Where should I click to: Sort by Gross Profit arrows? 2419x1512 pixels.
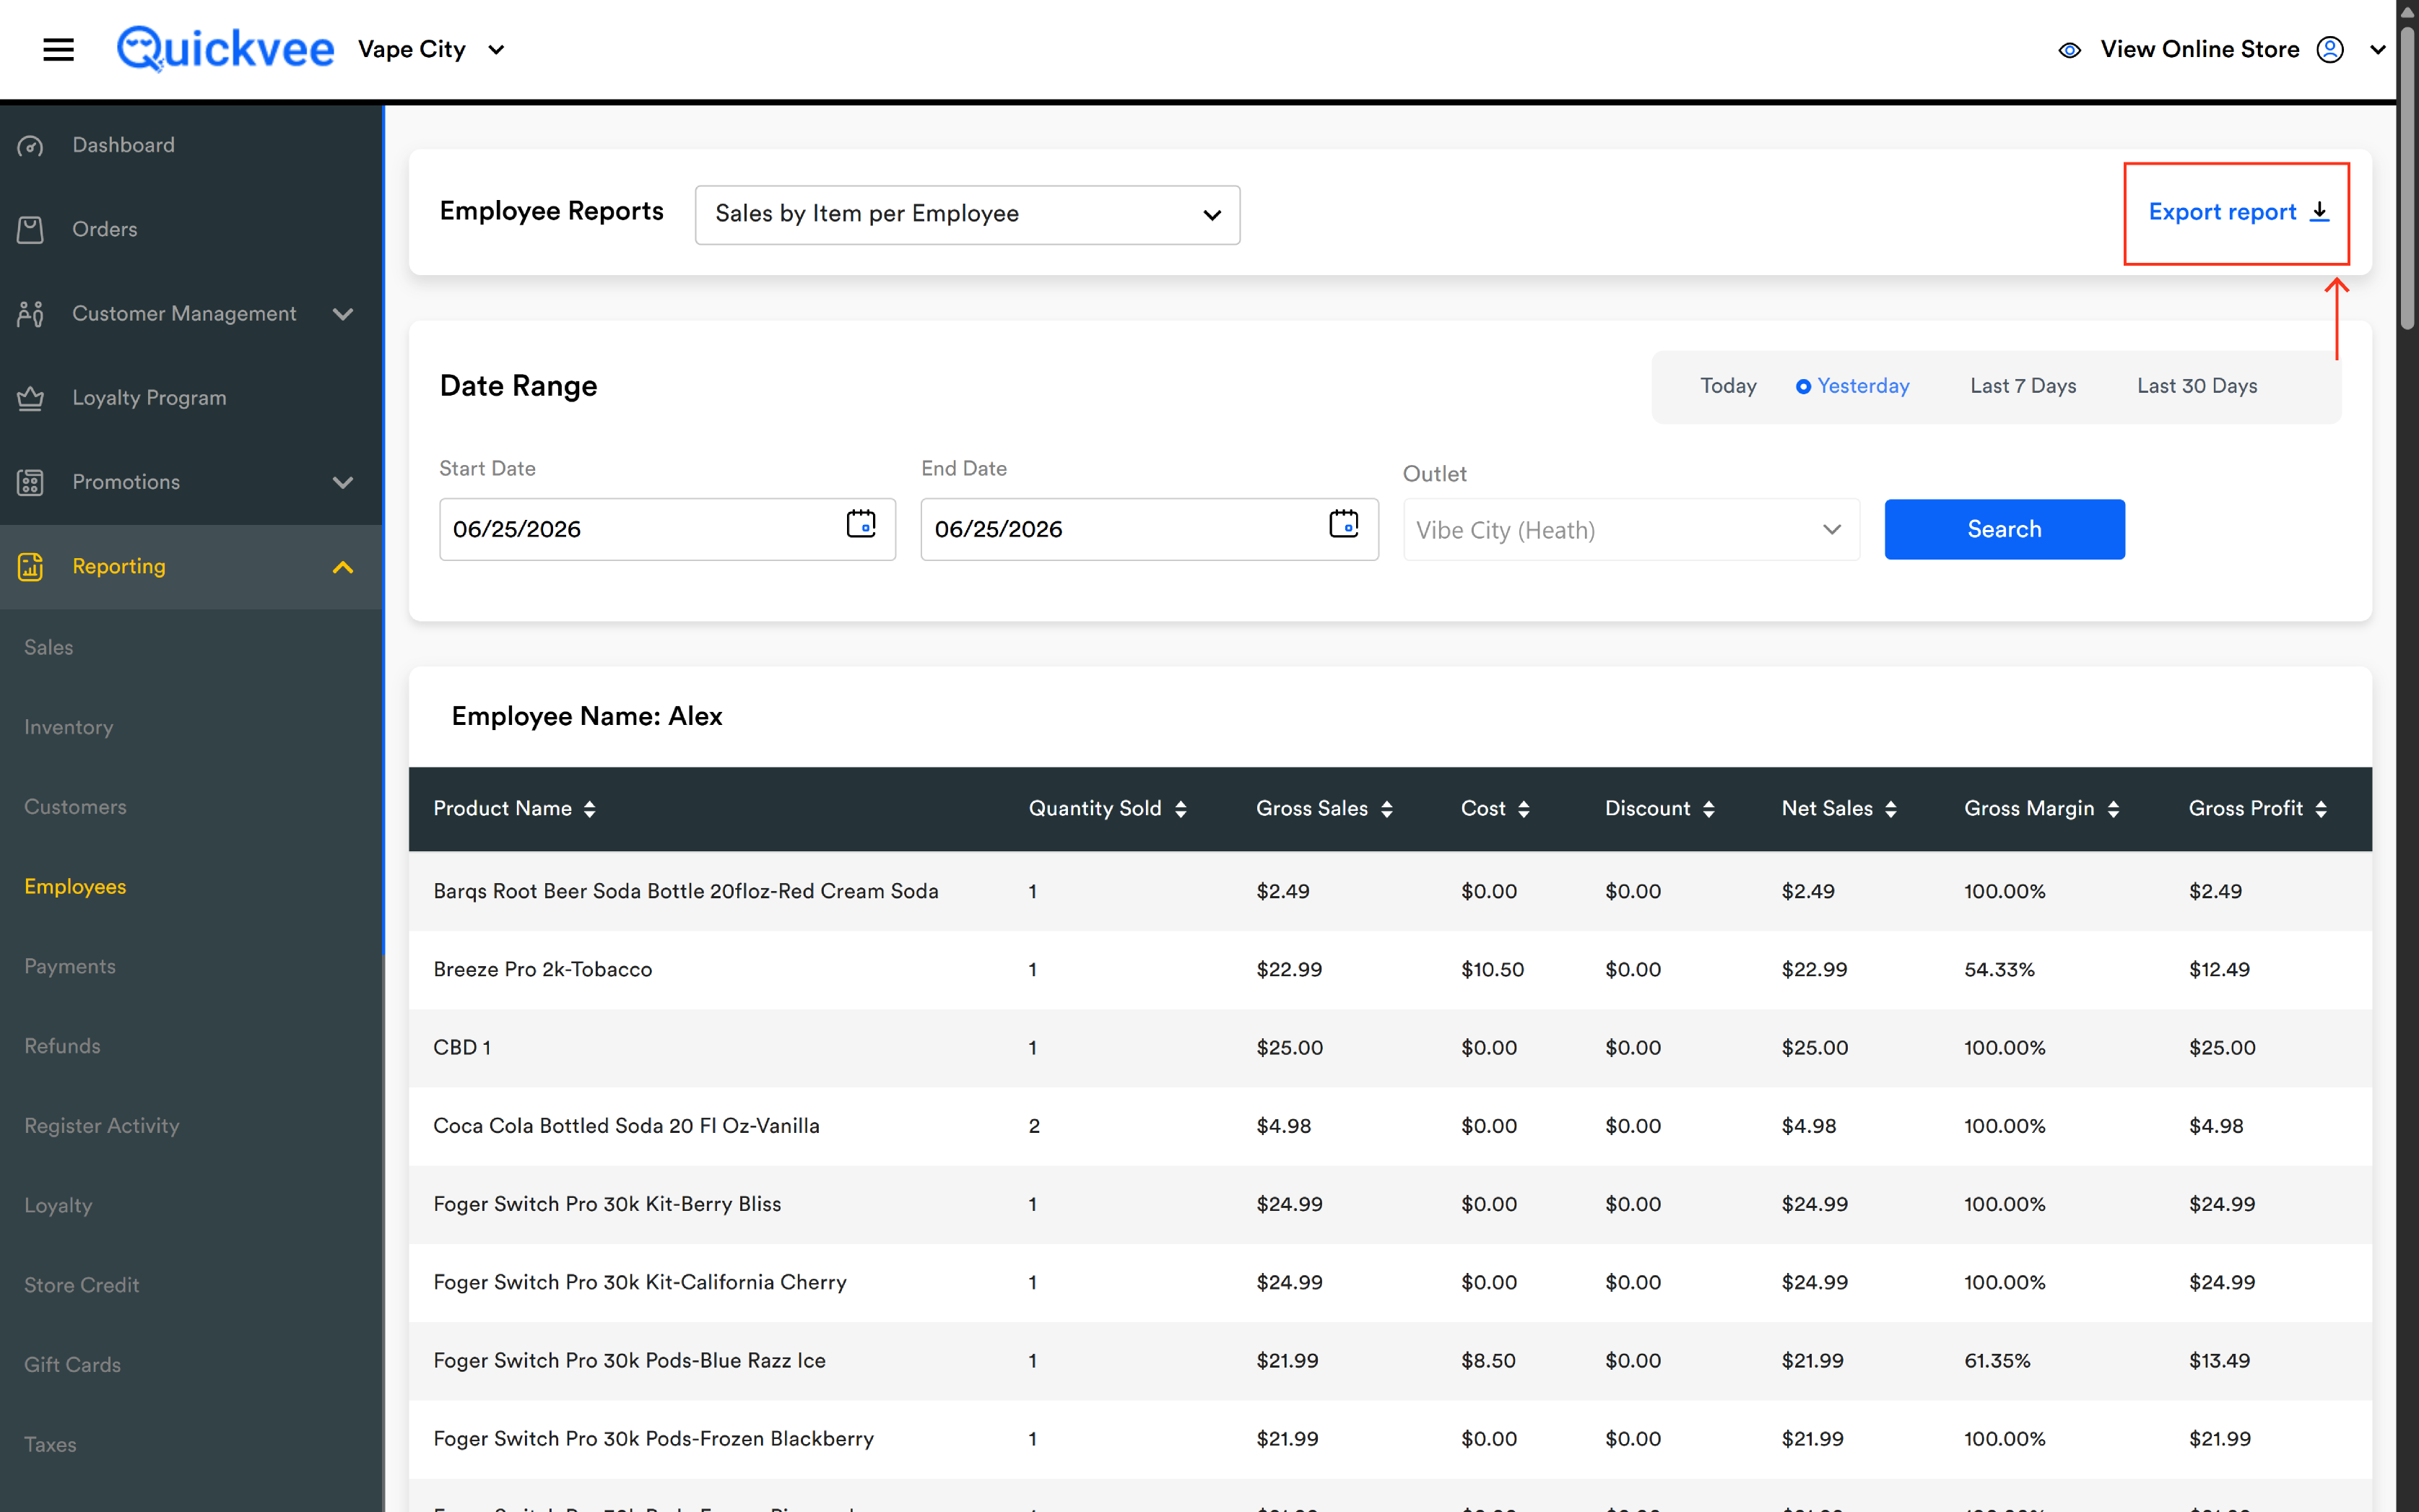pos(2321,809)
